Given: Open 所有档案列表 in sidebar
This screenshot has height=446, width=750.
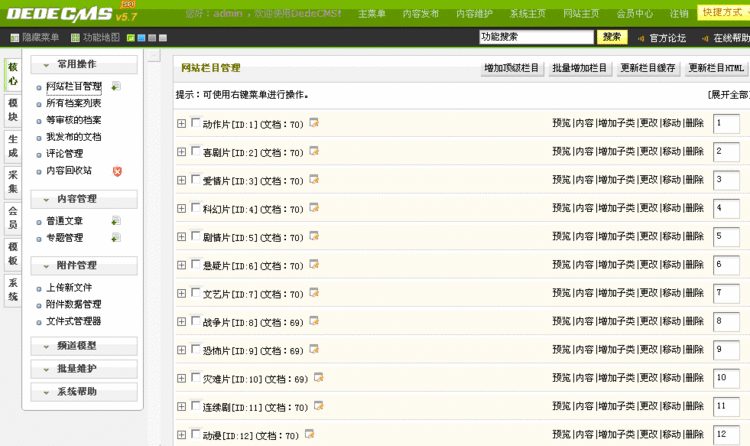Looking at the screenshot, I should (73, 103).
